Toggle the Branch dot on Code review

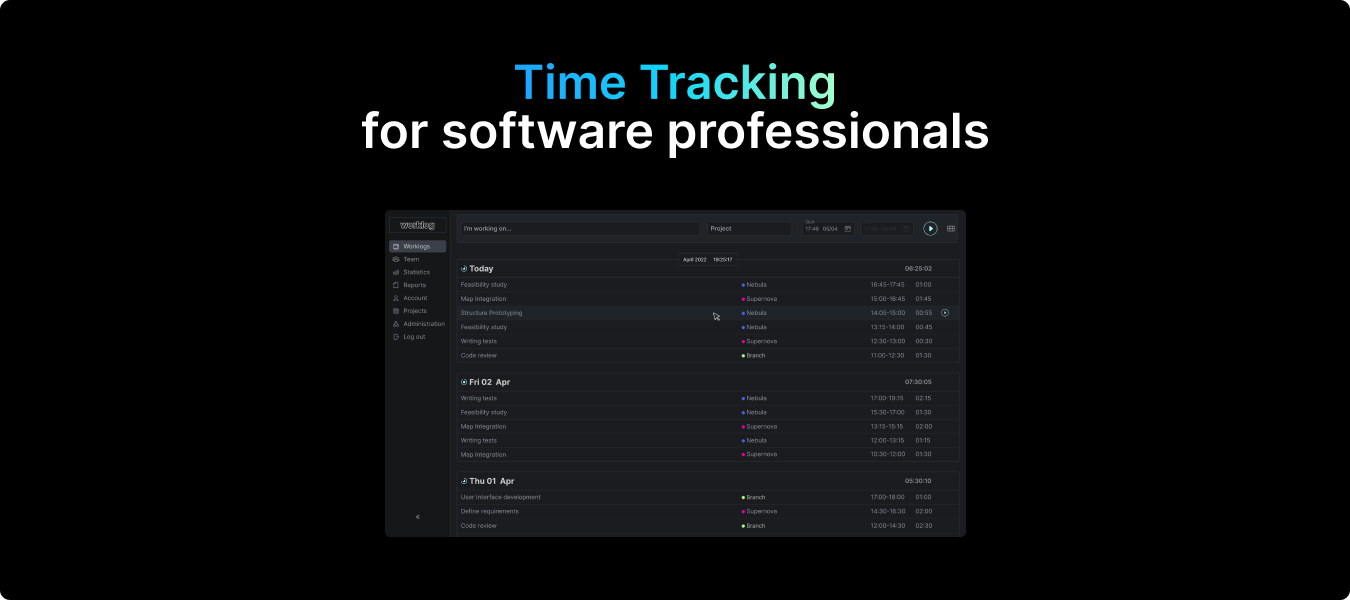click(x=741, y=355)
